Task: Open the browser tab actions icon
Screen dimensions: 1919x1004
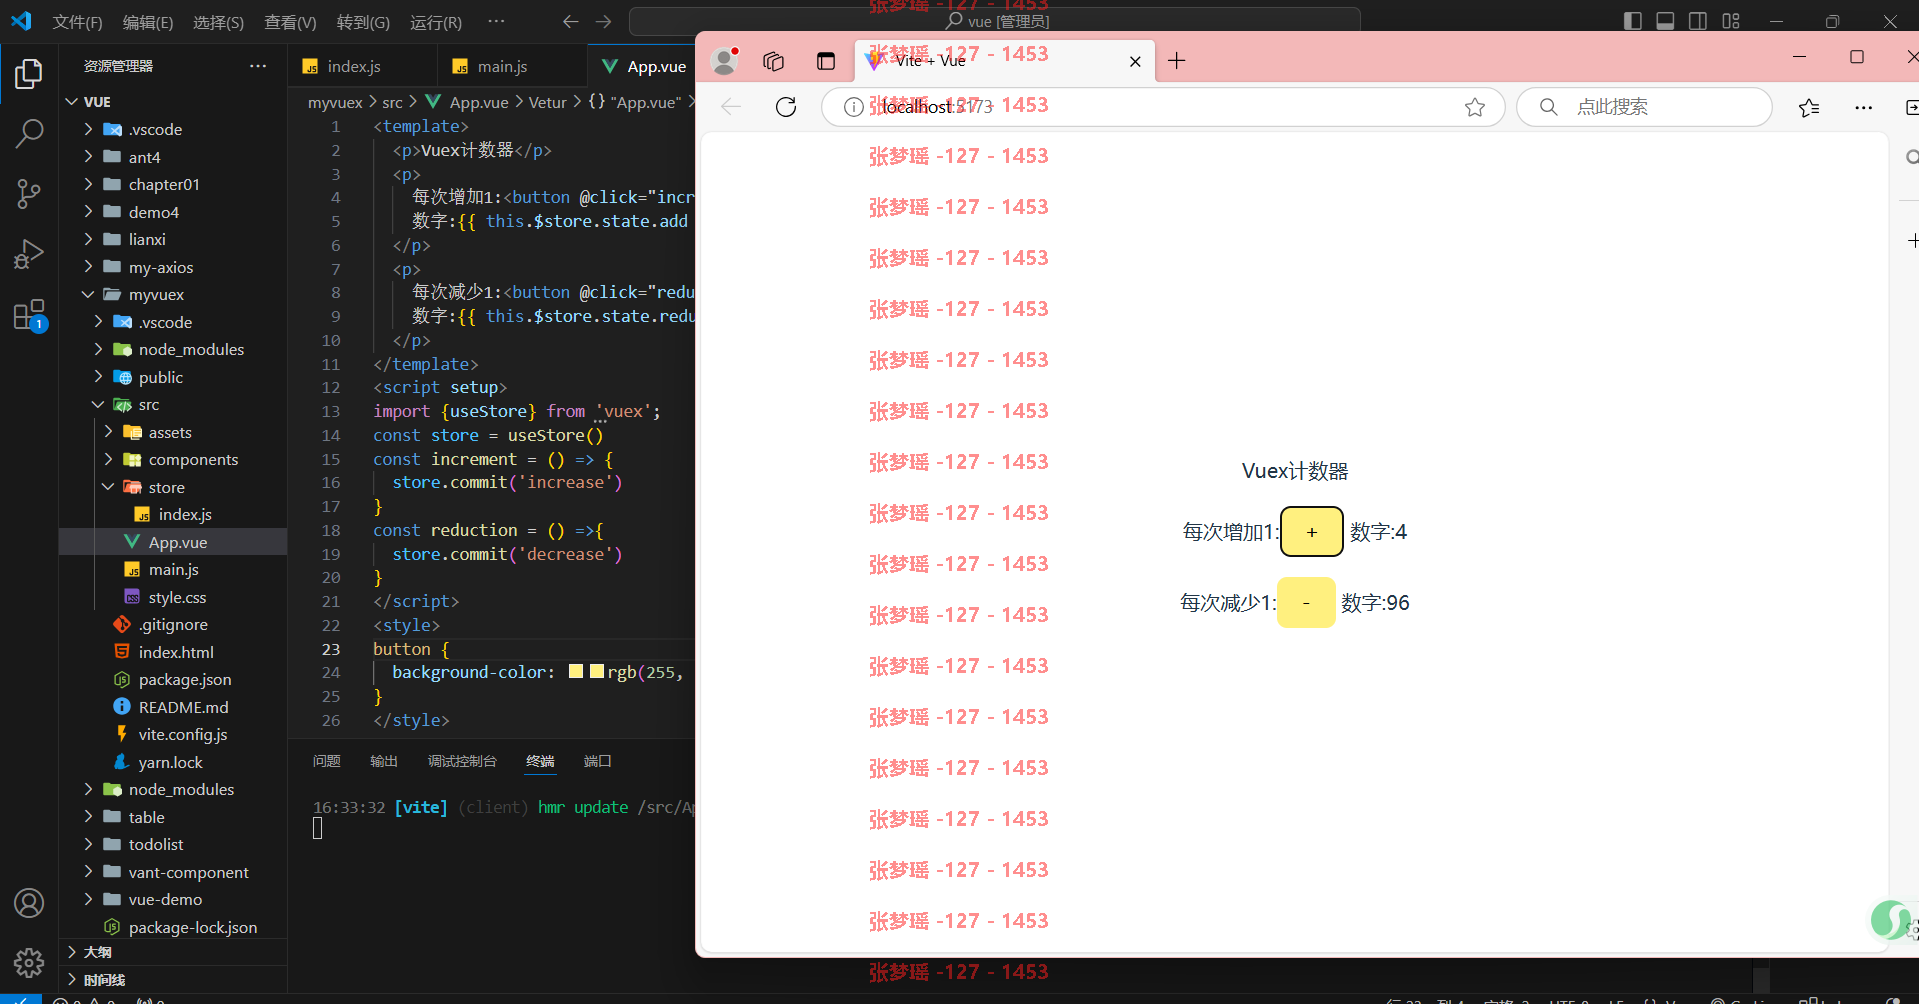Action: [x=826, y=61]
